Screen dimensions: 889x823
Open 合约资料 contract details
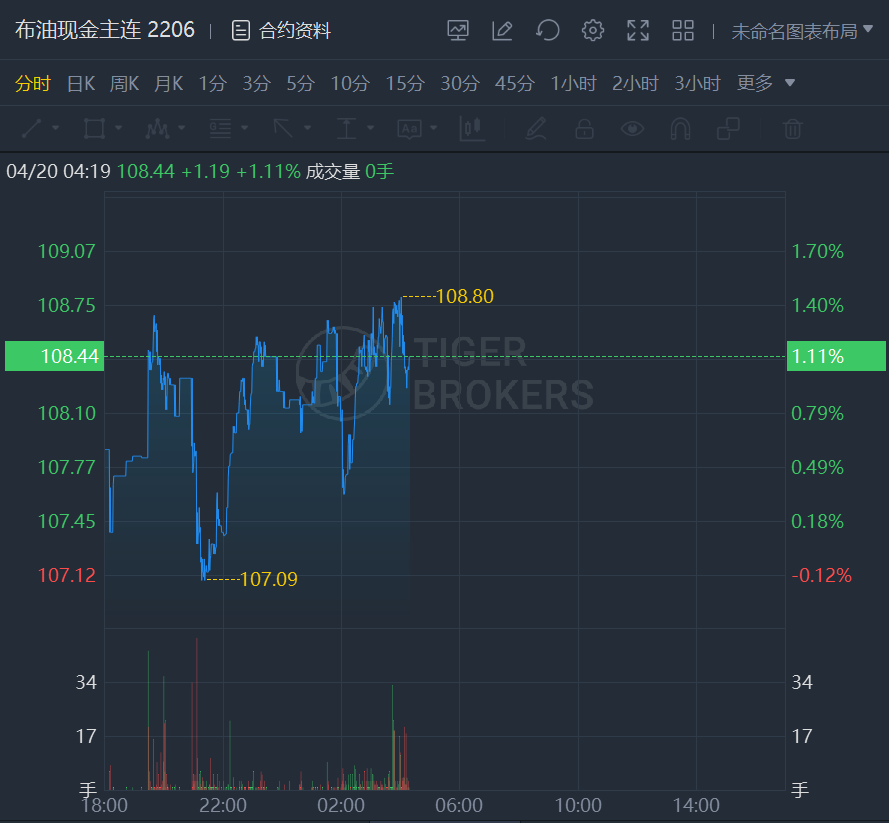[282, 31]
